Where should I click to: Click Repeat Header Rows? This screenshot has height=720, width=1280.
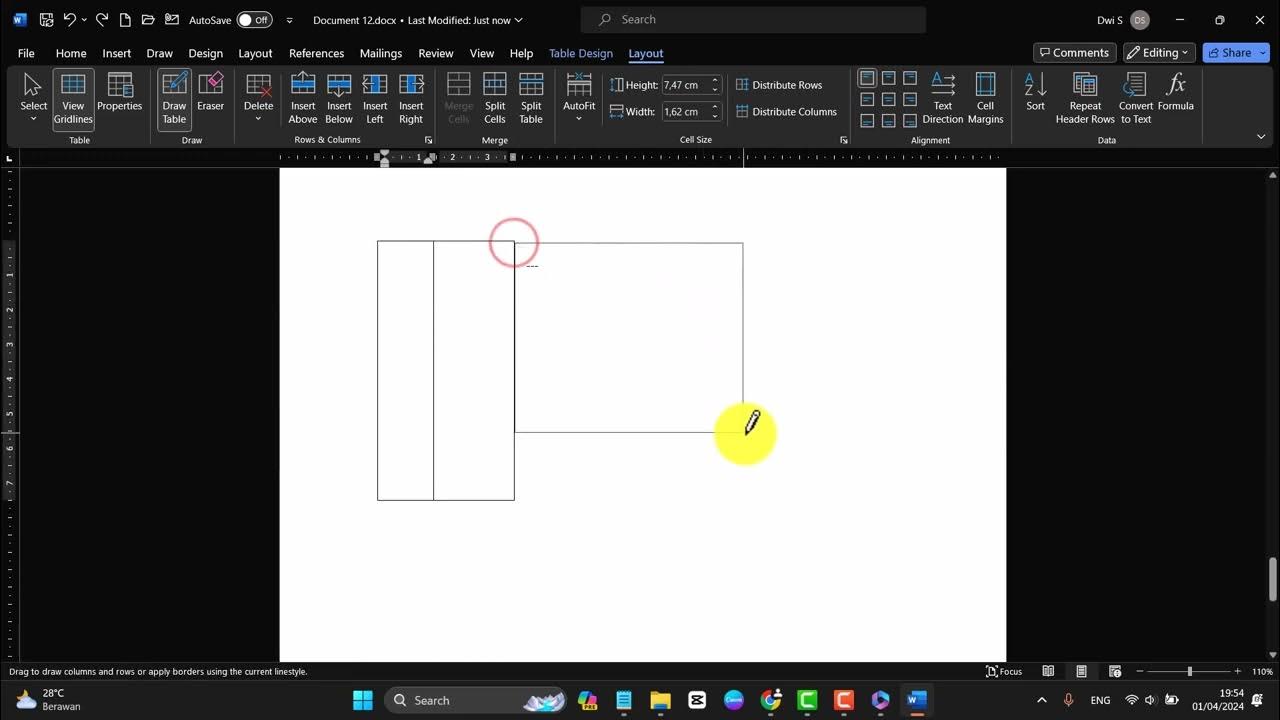click(1085, 97)
